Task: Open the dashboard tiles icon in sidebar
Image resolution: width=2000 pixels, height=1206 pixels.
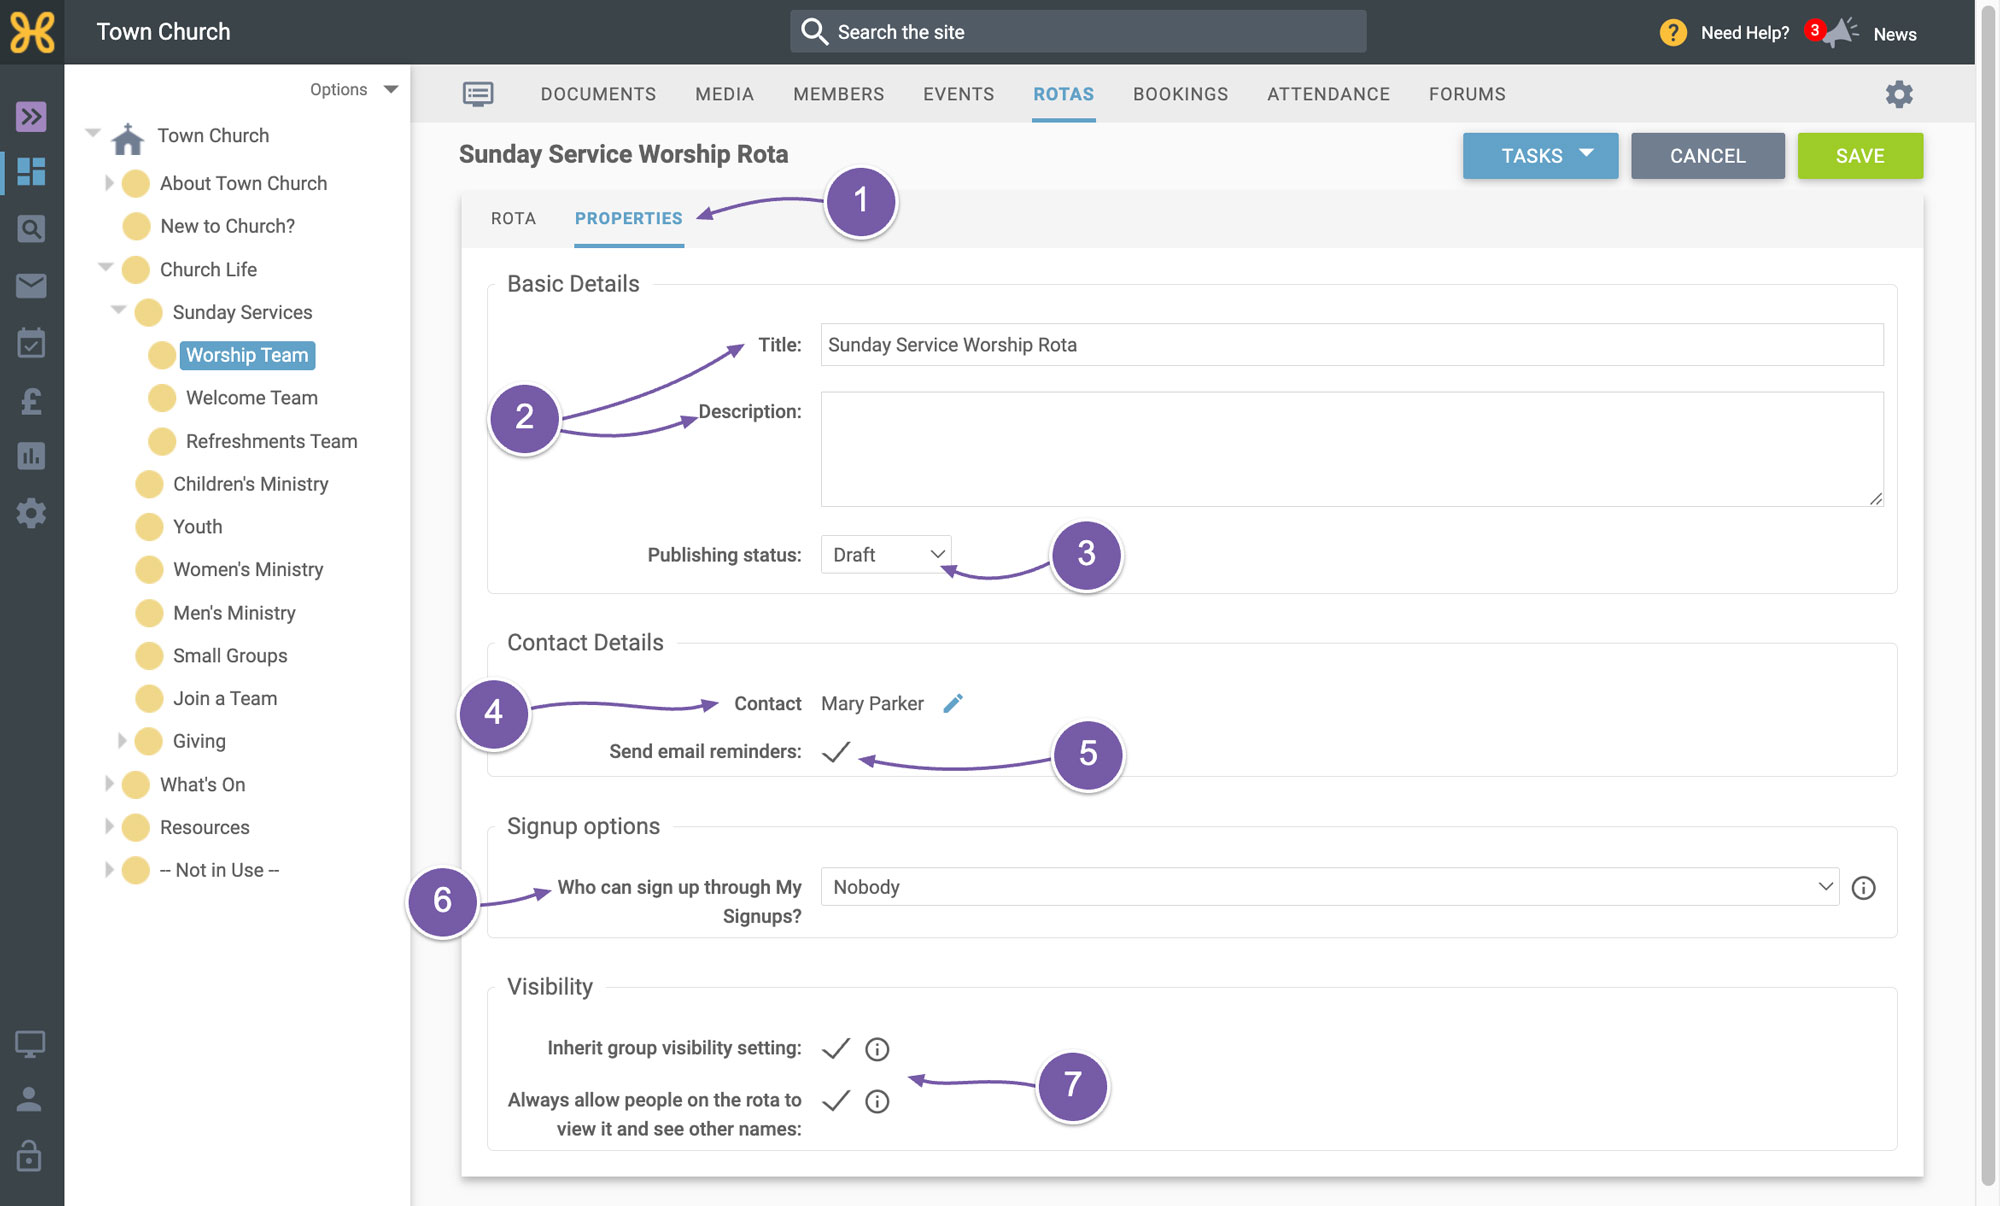Action: (x=31, y=172)
